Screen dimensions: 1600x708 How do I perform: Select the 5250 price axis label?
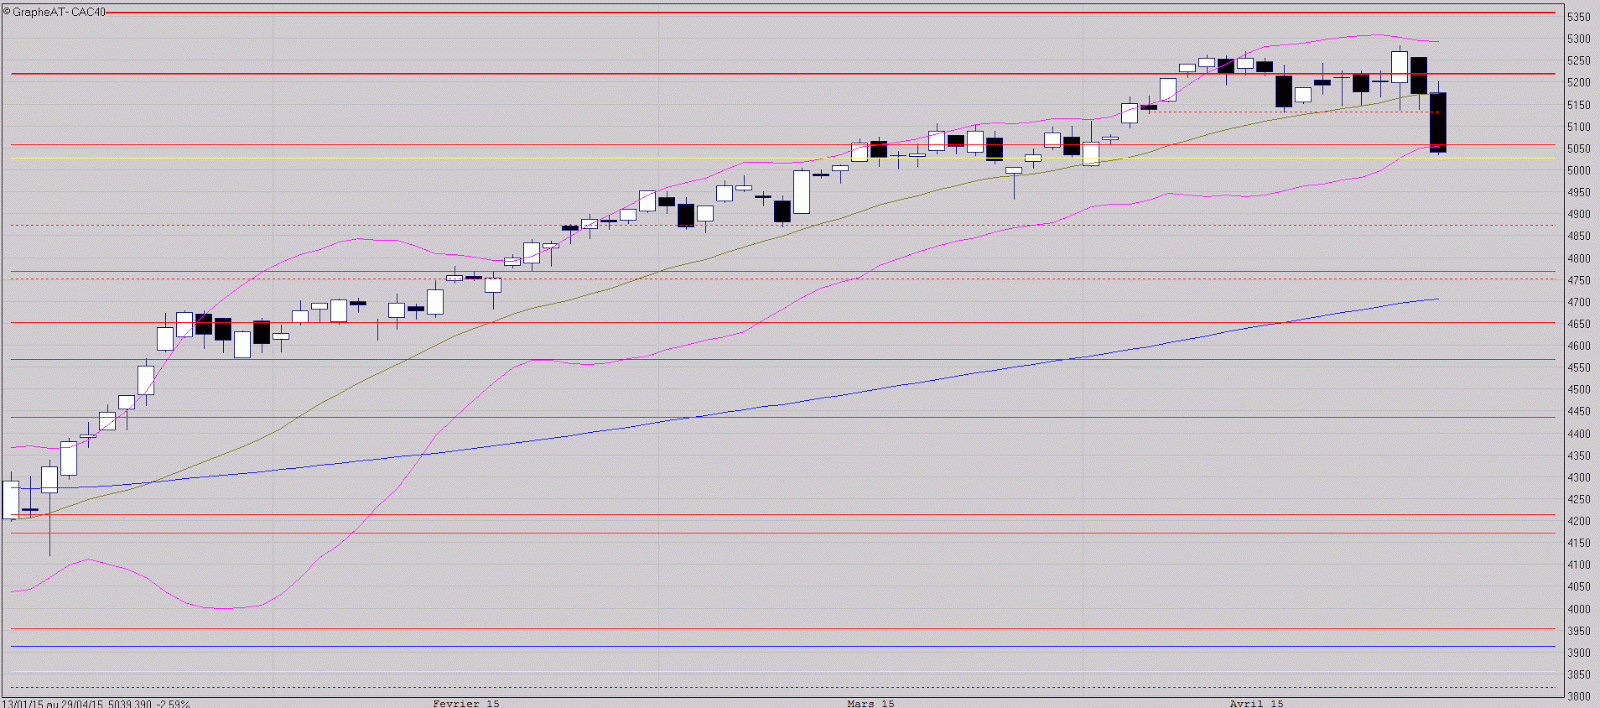tap(1578, 61)
